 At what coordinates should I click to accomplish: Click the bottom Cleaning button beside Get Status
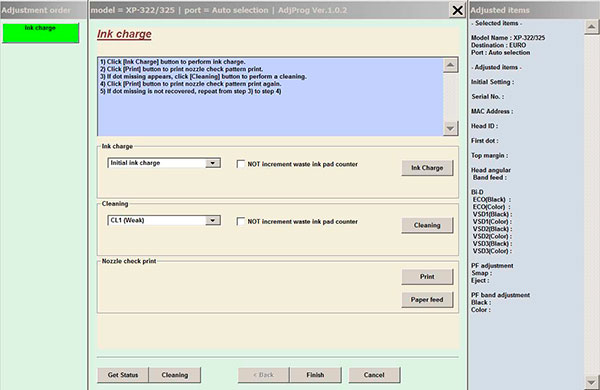(x=174, y=375)
